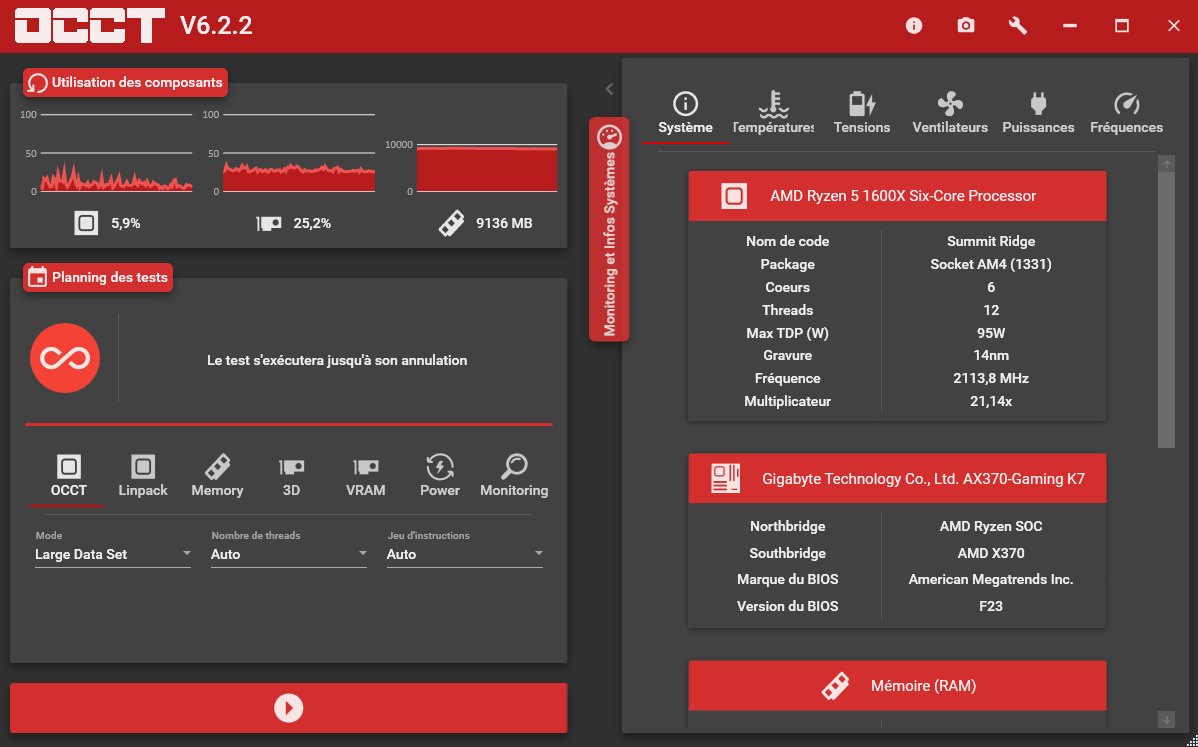Screen dimensions: 1198x747
Task: Select the Linpack test
Action: [x=143, y=476]
